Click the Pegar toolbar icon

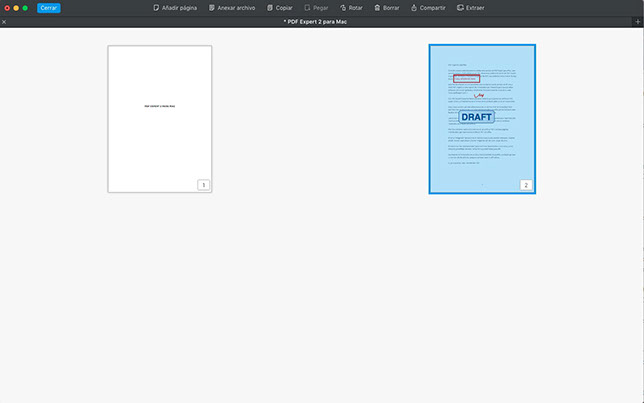click(308, 8)
